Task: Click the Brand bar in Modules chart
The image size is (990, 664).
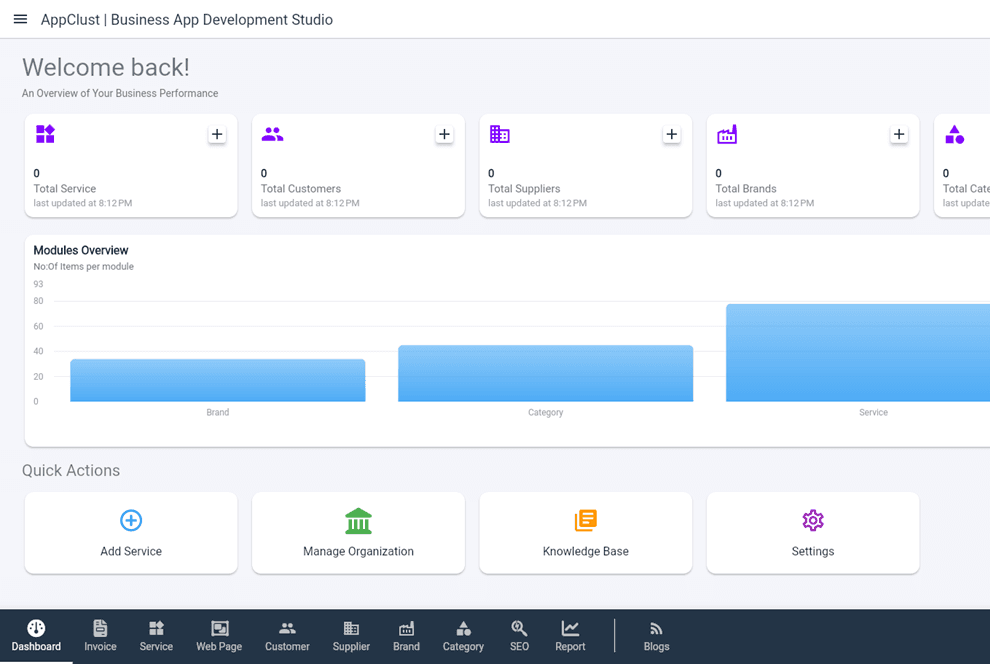Action: [x=218, y=381]
